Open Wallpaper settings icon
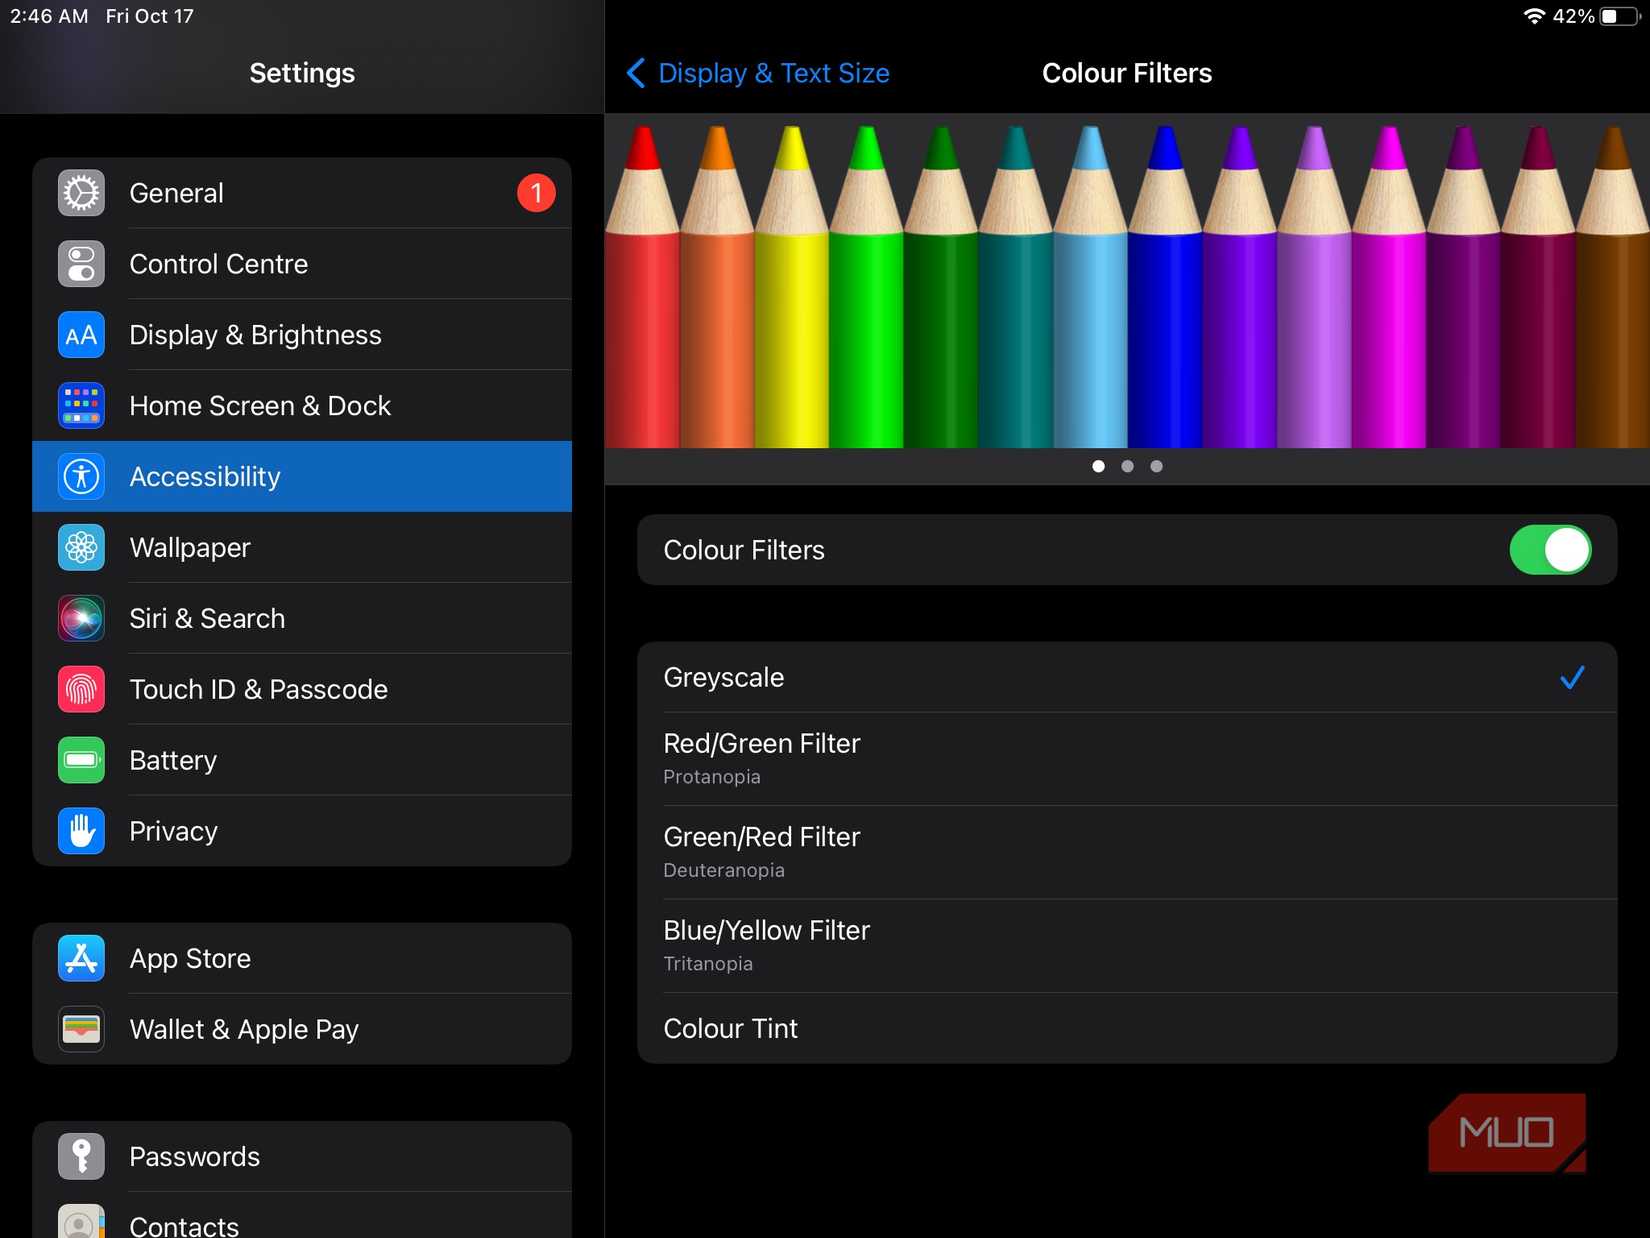Screen dimensions: 1650x1238 (x=81, y=547)
